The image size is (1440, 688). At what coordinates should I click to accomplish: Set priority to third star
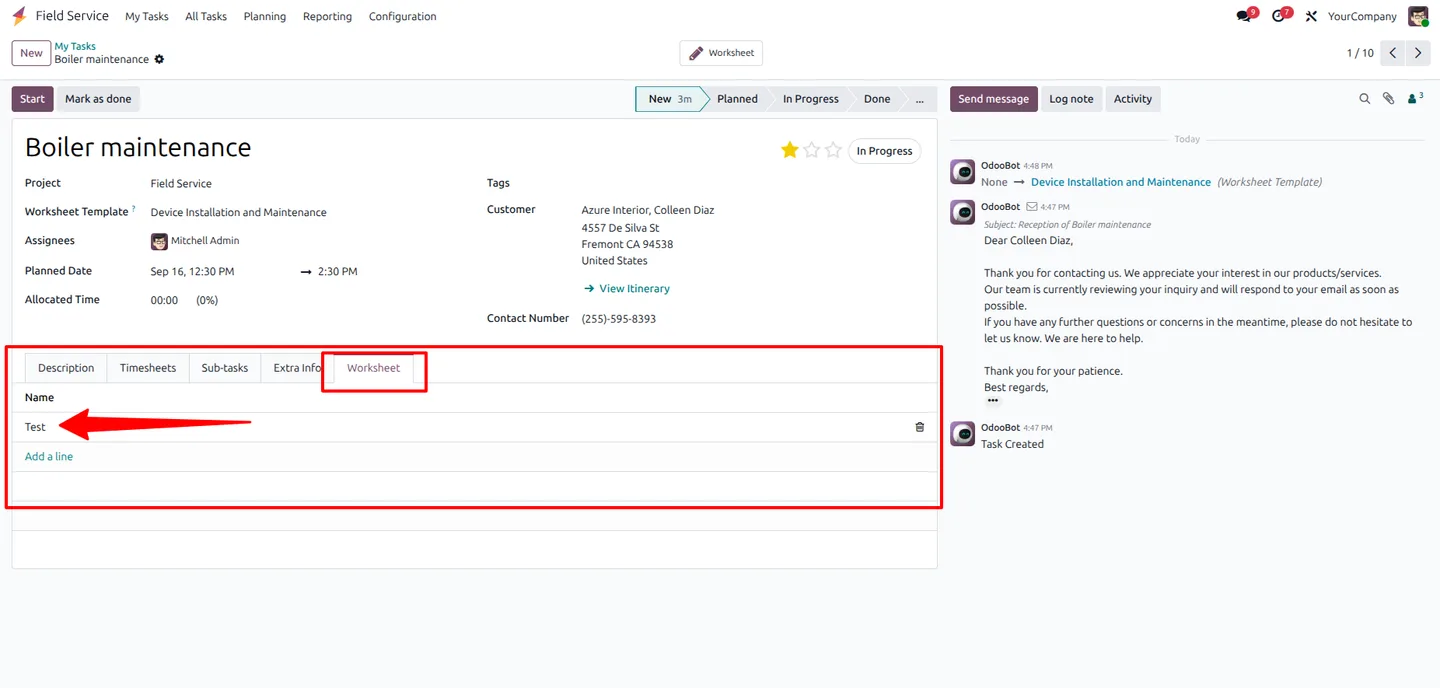833,150
